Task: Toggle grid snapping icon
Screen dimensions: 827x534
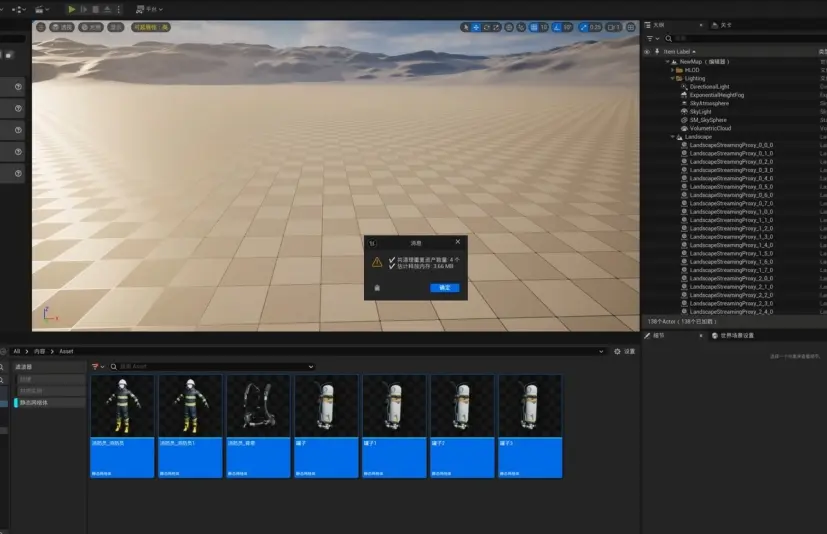Action: coord(534,27)
